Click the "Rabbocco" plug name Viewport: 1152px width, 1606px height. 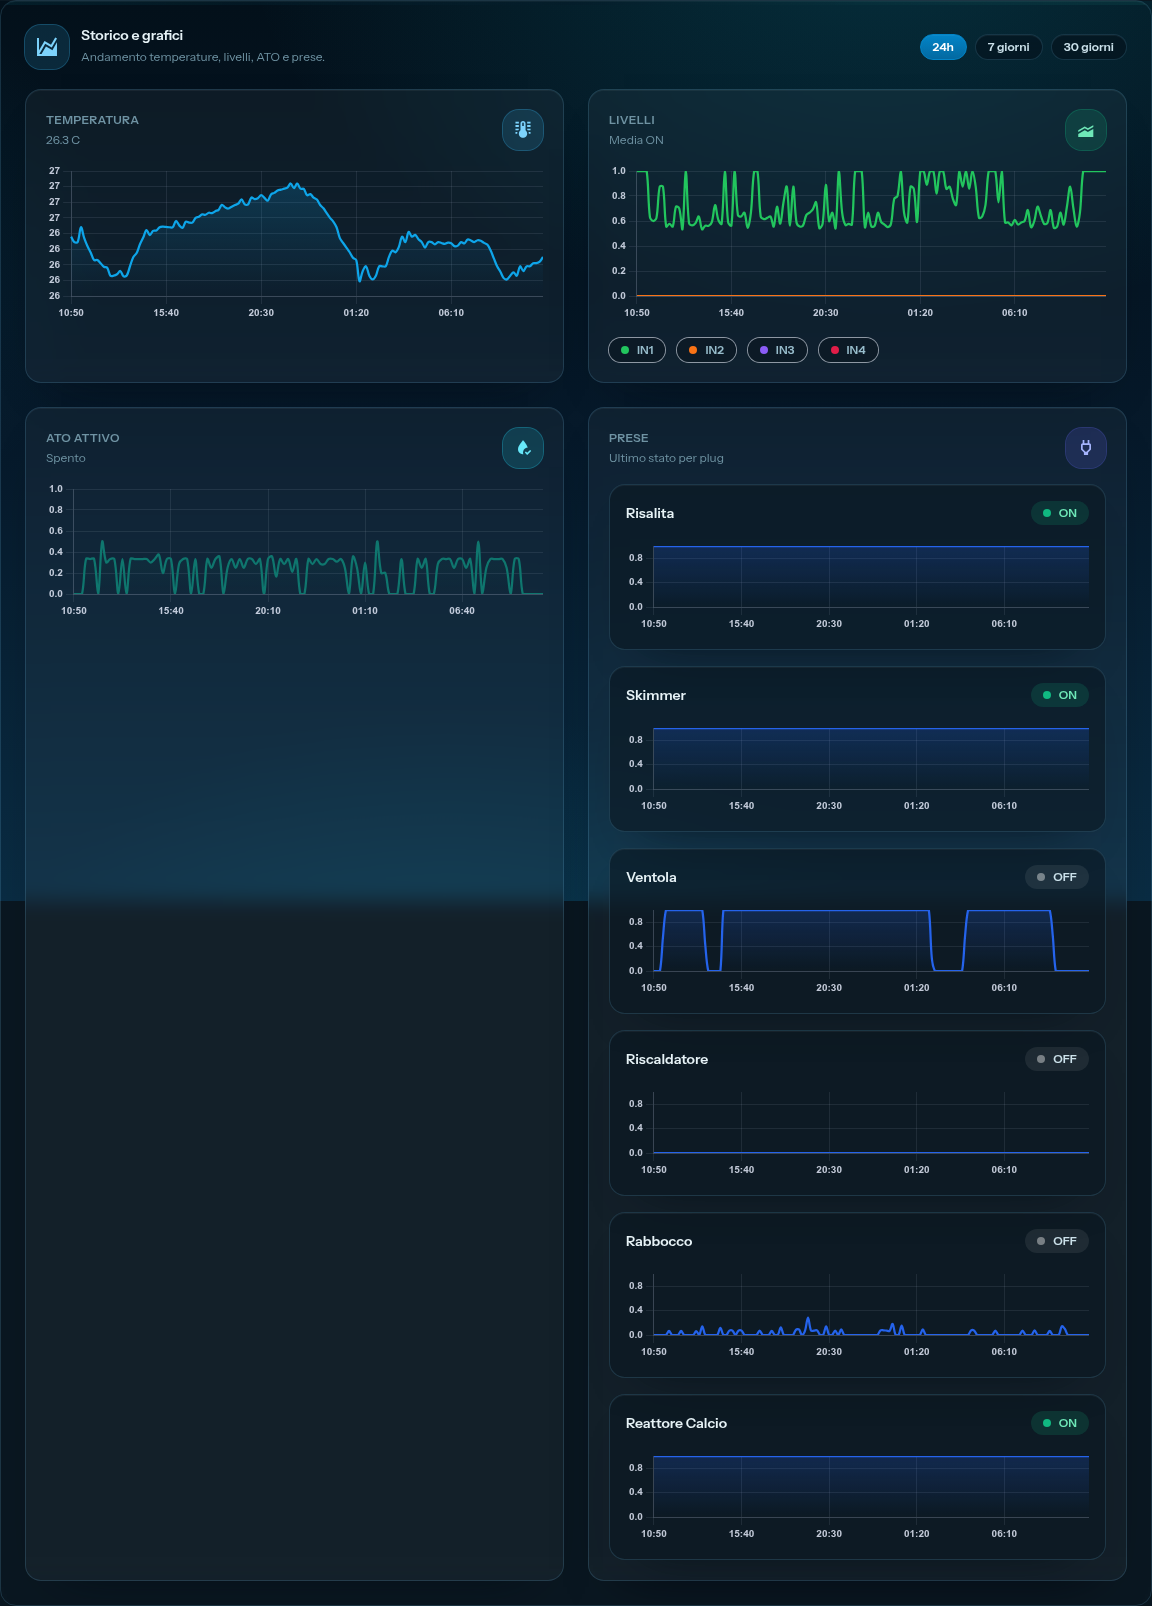[659, 1241]
